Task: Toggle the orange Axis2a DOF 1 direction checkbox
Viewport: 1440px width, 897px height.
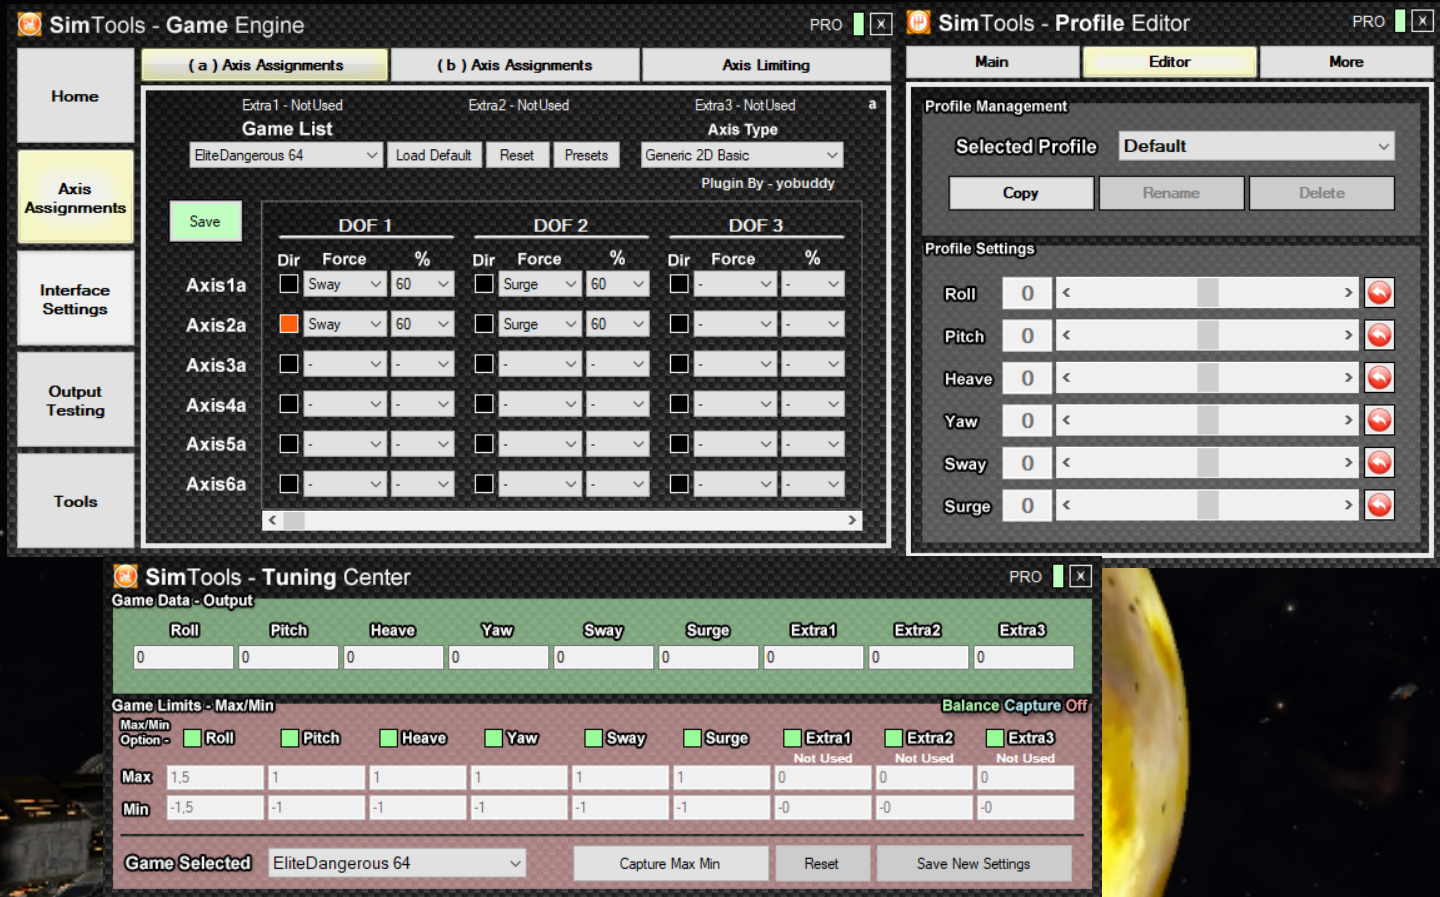Action: [289, 324]
